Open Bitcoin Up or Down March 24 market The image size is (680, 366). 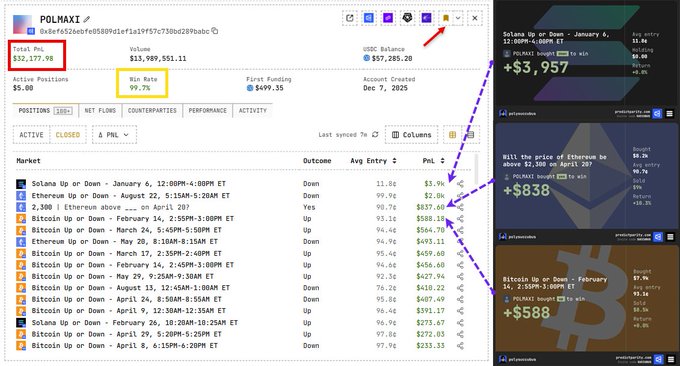click(126, 230)
